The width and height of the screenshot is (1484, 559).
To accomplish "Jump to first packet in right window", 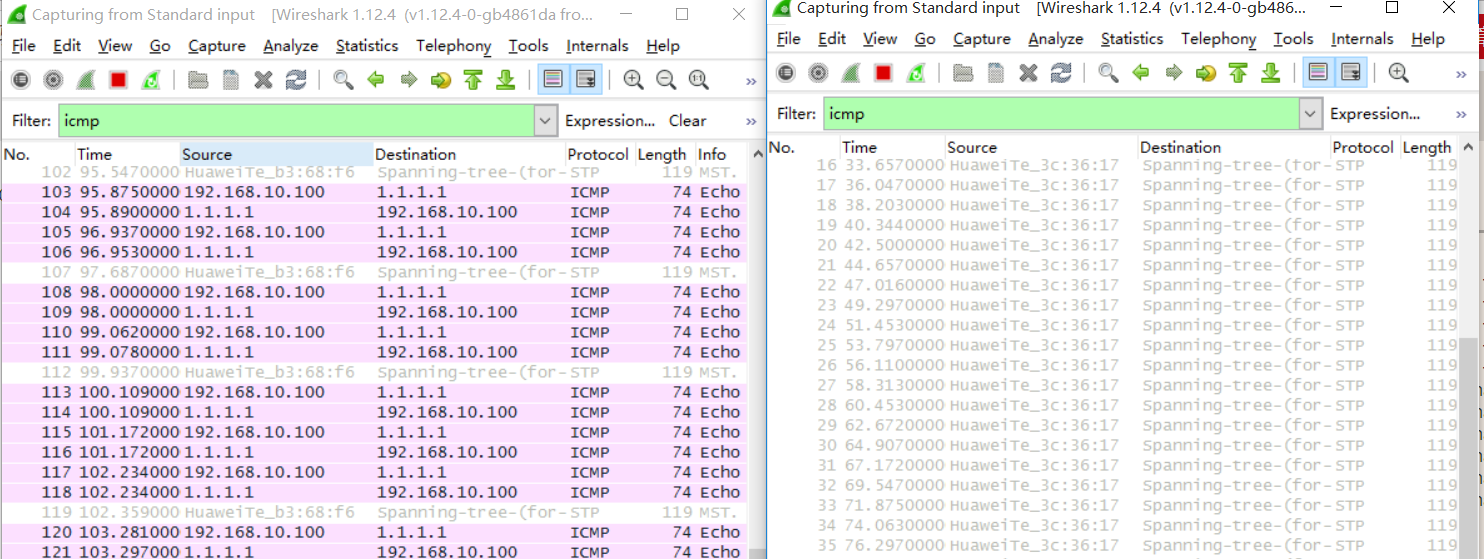I will click(1238, 72).
